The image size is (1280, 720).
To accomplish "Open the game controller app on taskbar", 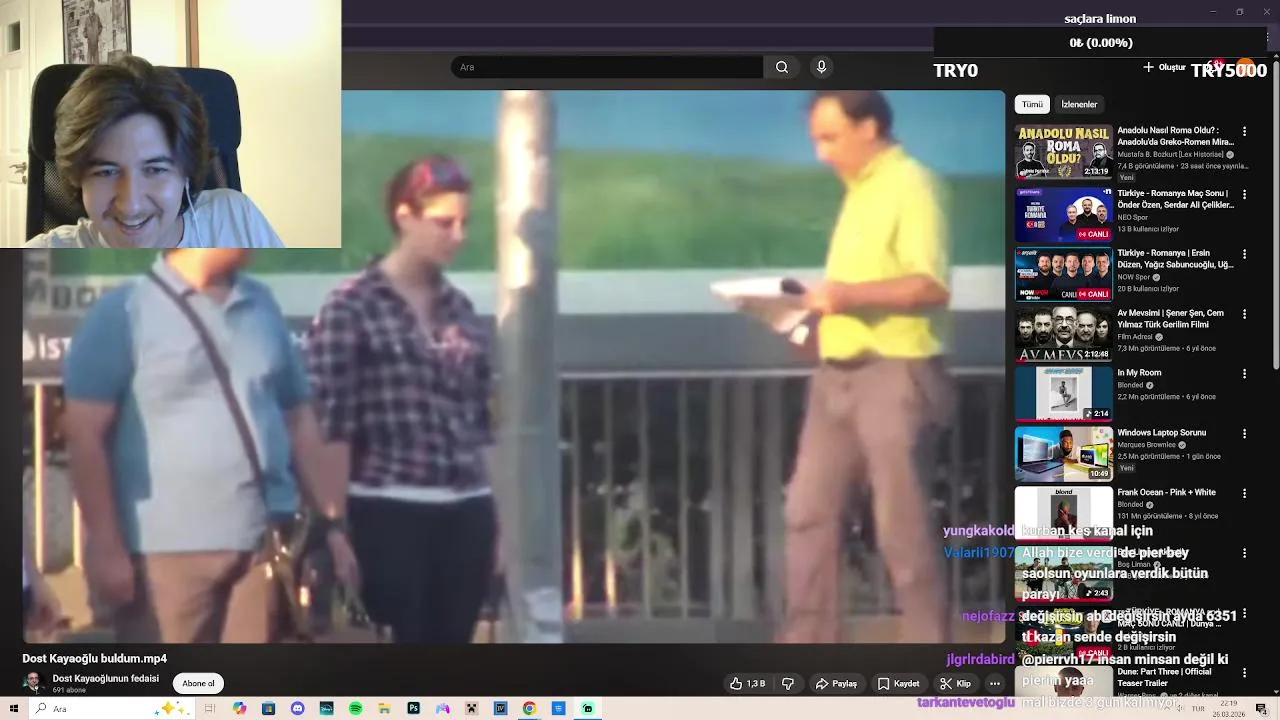I will (x=442, y=709).
